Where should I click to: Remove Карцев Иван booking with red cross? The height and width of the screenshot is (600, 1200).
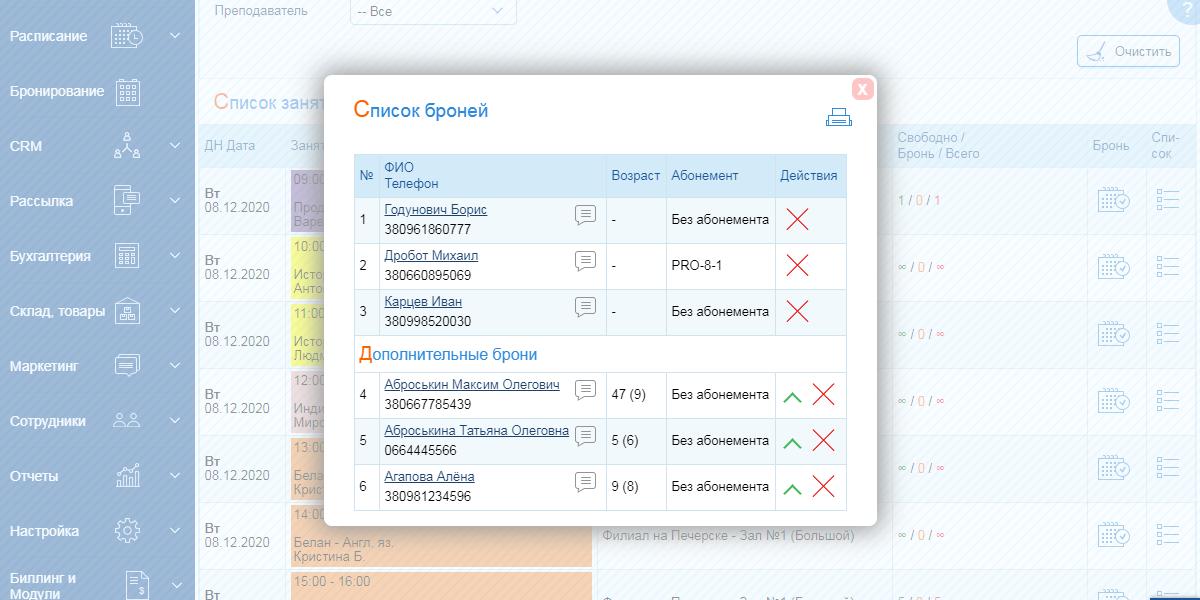pos(797,311)
